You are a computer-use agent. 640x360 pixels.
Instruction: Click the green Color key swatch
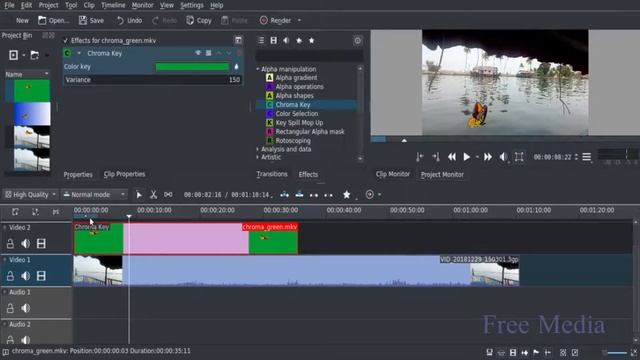tap(192, 67)
